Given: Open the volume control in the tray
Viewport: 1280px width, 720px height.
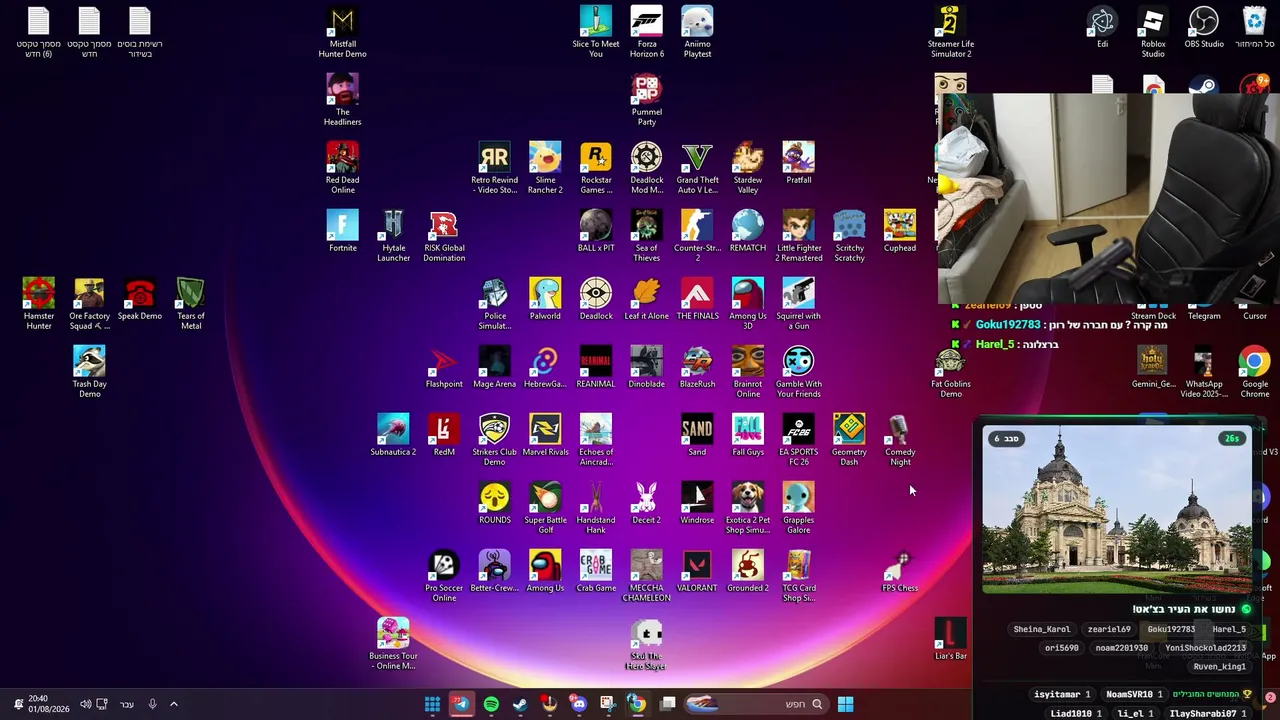Looking at the screenshot, I should coord(85,704).
